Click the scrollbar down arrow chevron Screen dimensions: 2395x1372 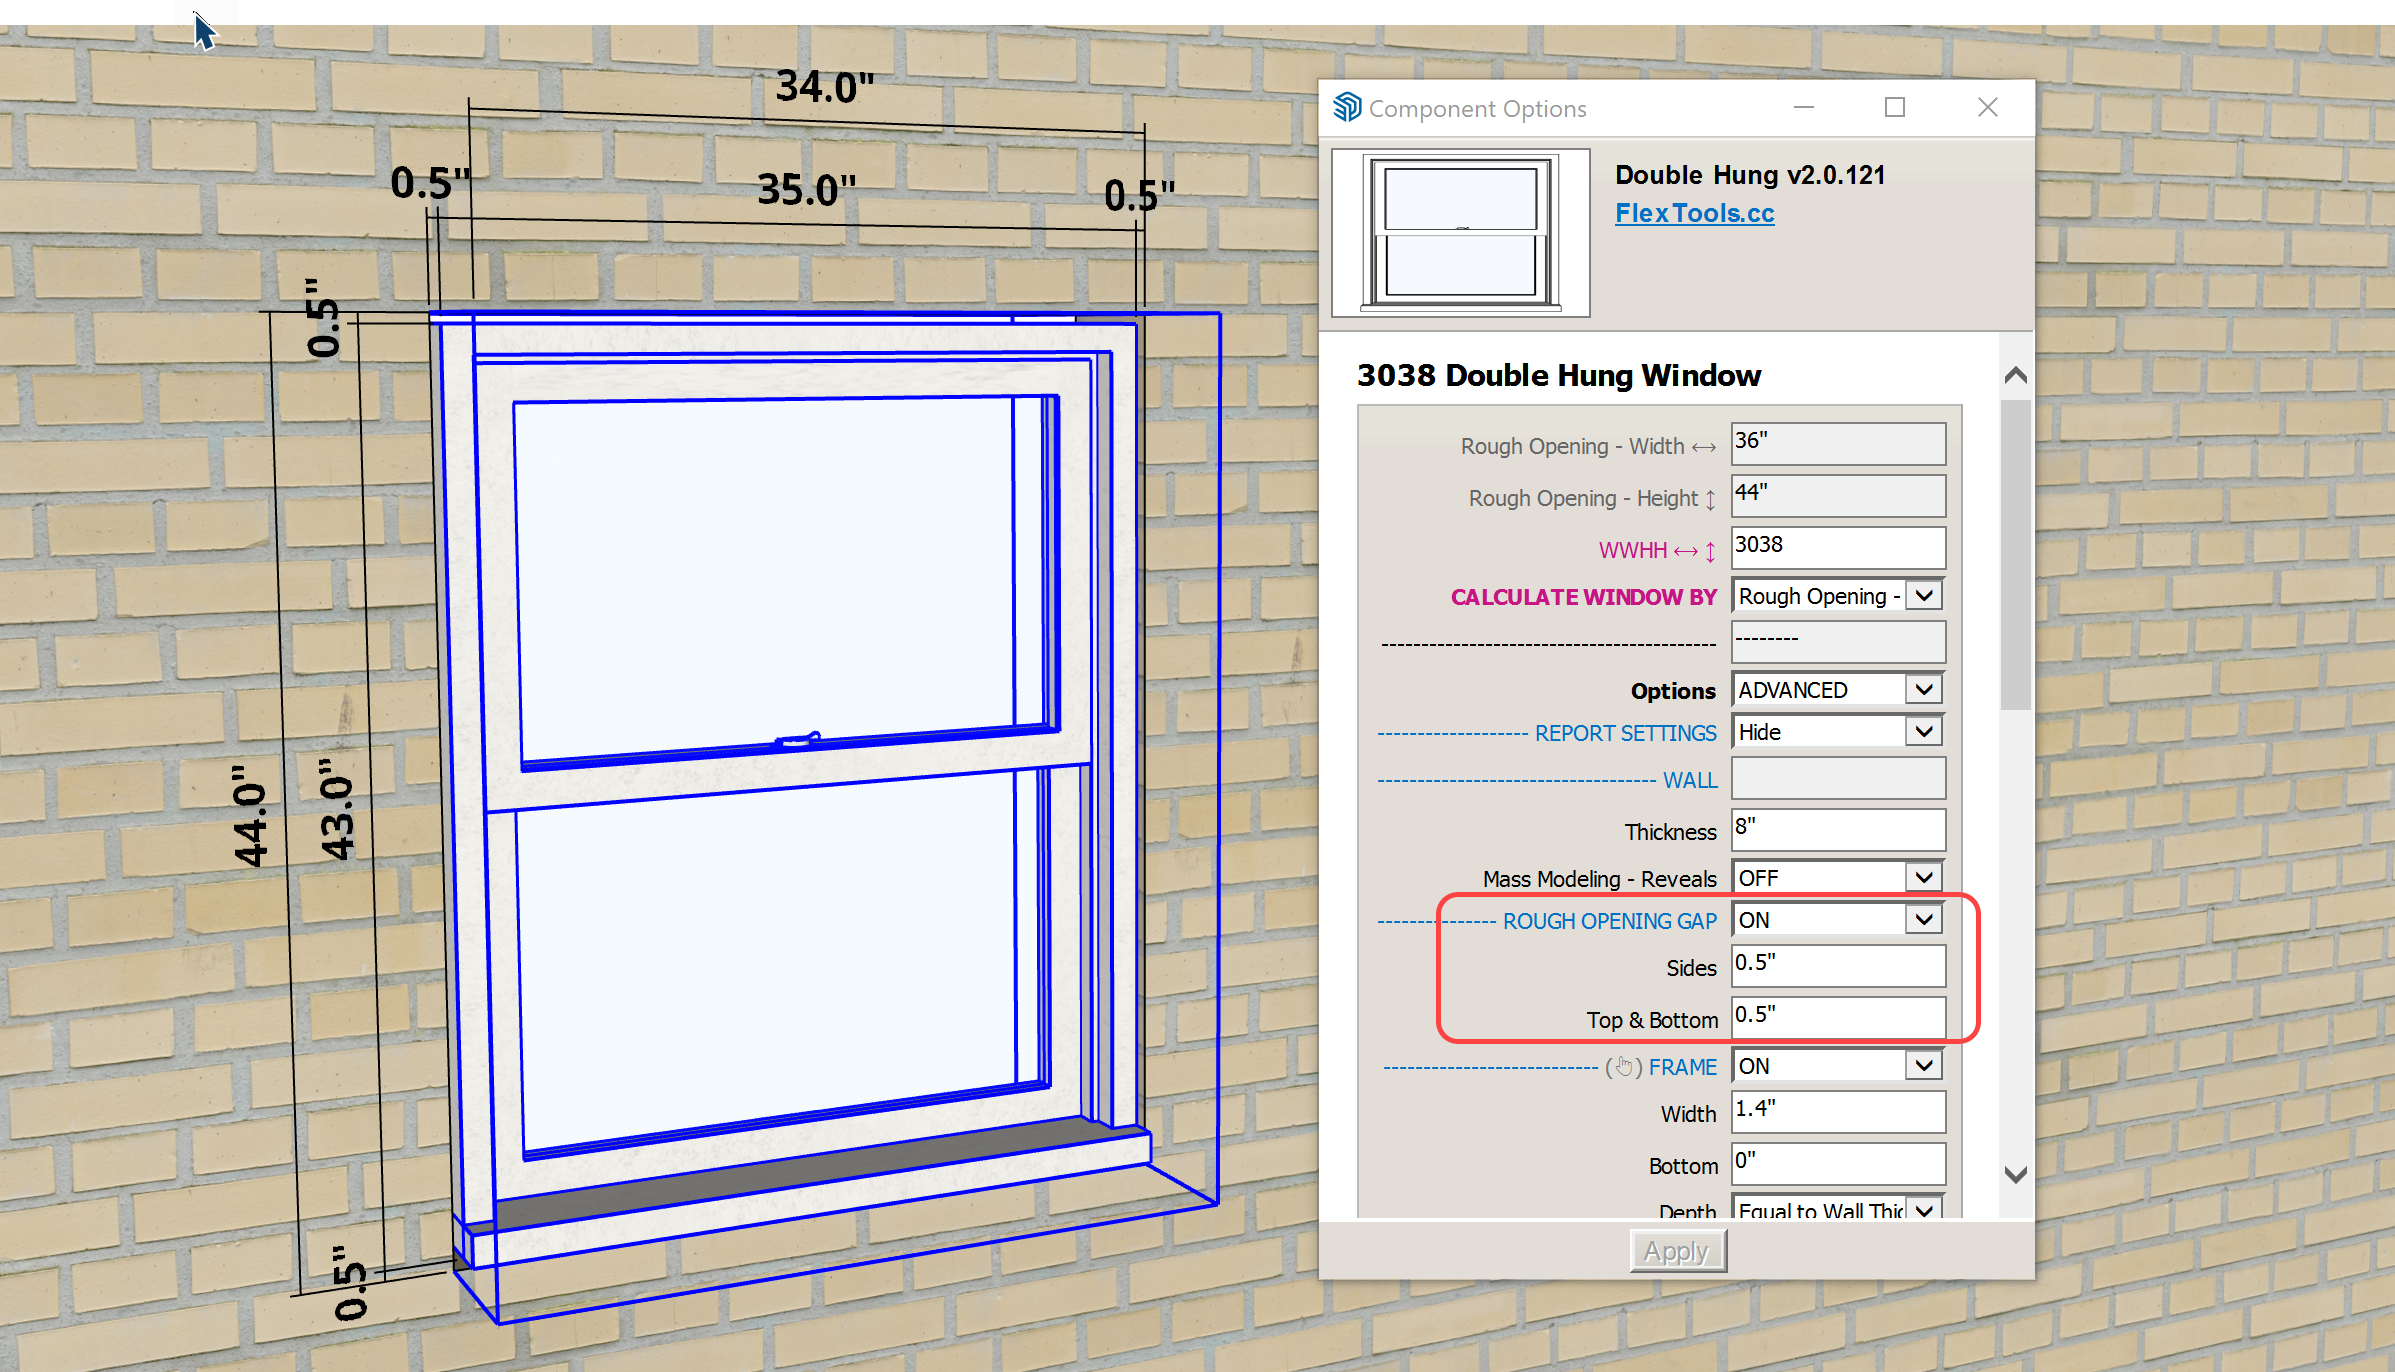pos(2016,1173)
